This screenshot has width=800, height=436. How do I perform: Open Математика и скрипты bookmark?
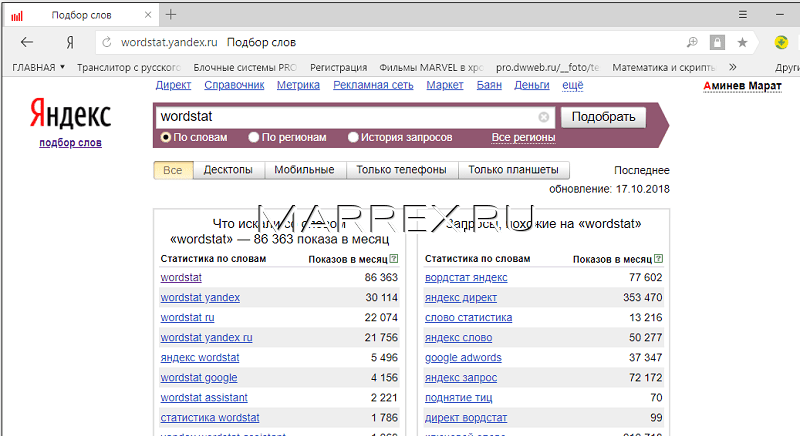point(664,67)
